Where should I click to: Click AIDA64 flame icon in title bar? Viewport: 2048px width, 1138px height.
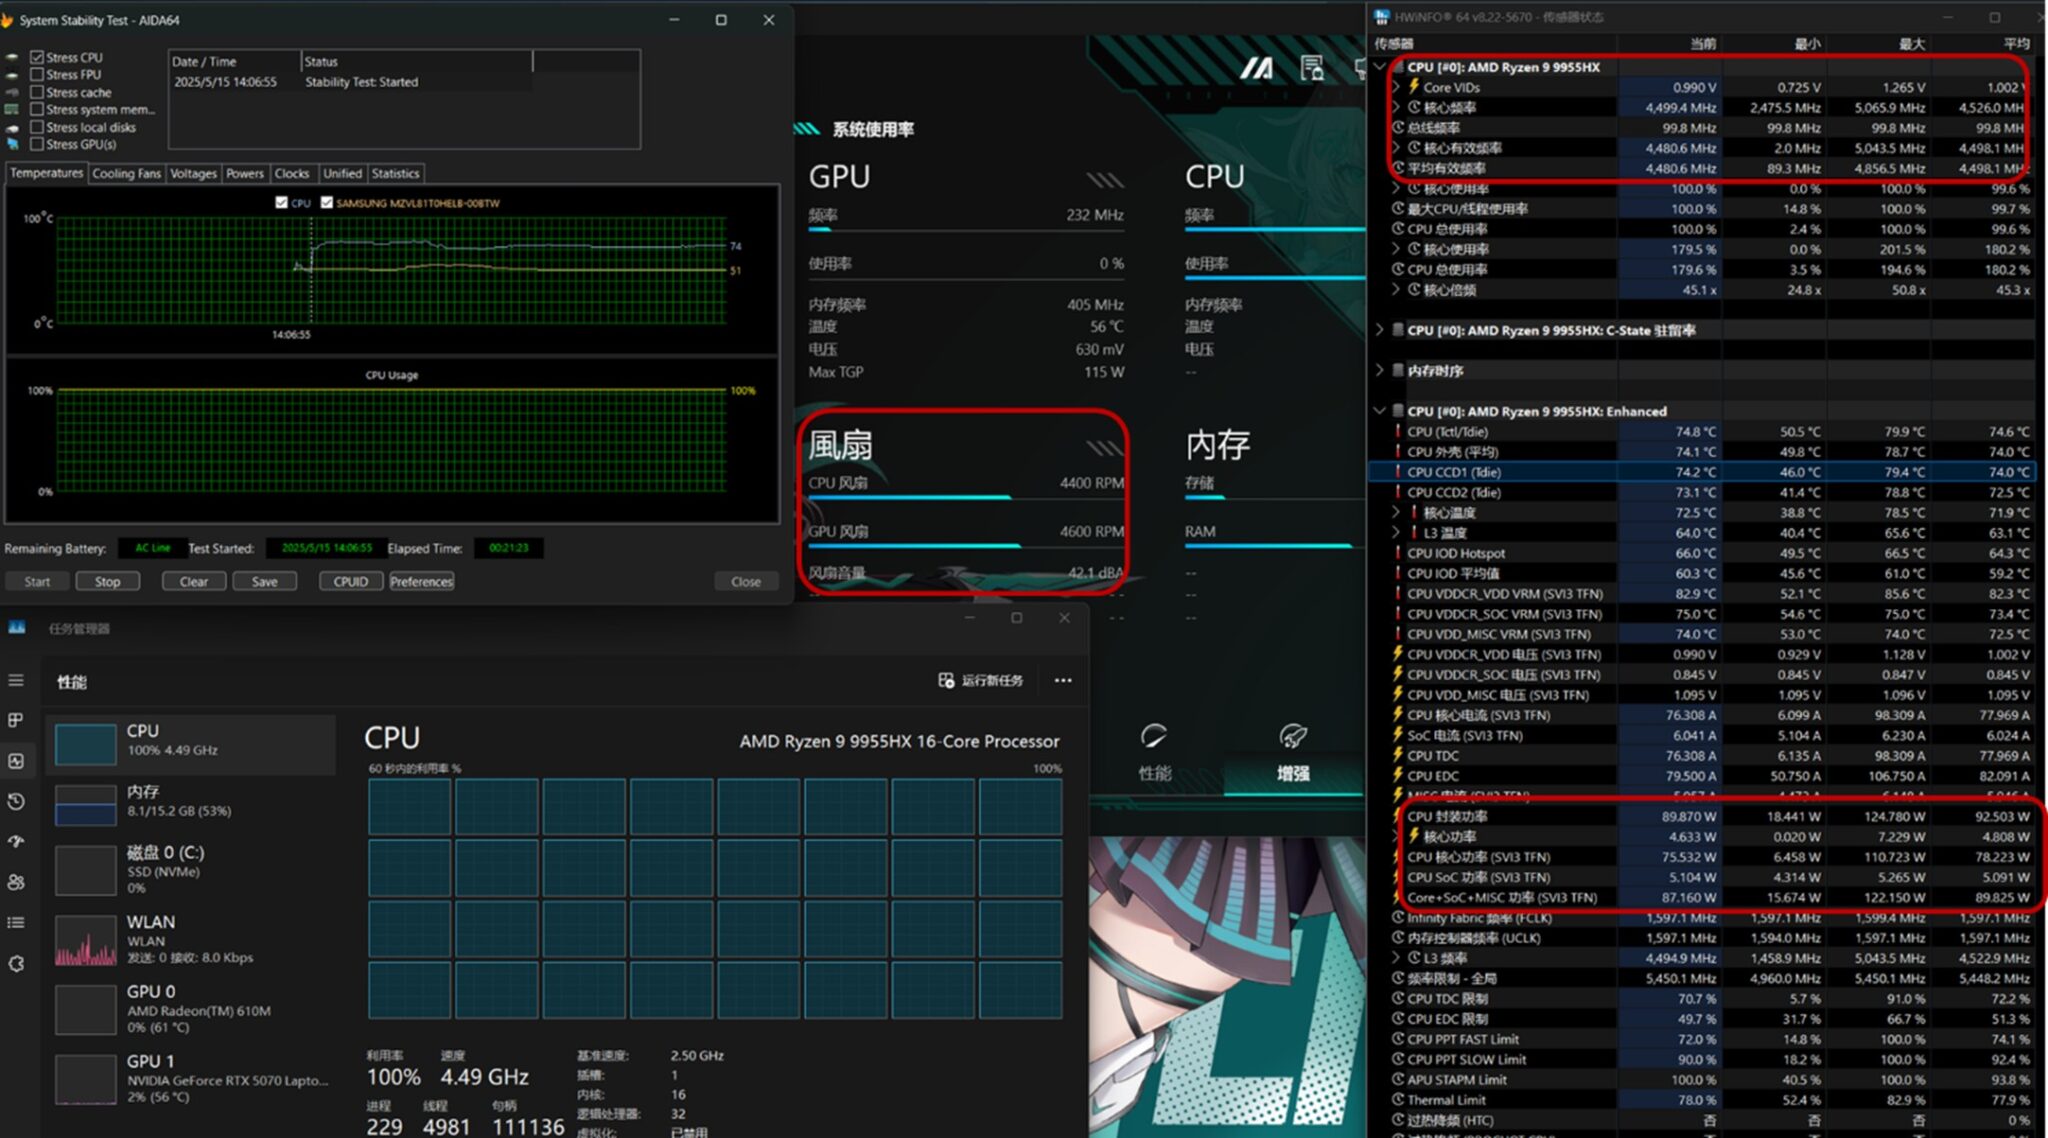[x=7, y=20]
